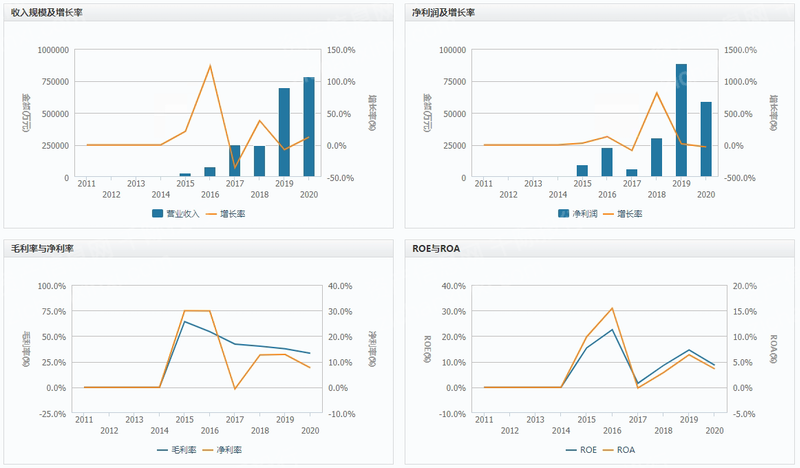Viewport: 800px width, 468px height.
Task: Select the 2017 revenue bar
Action: coord(235,162)
